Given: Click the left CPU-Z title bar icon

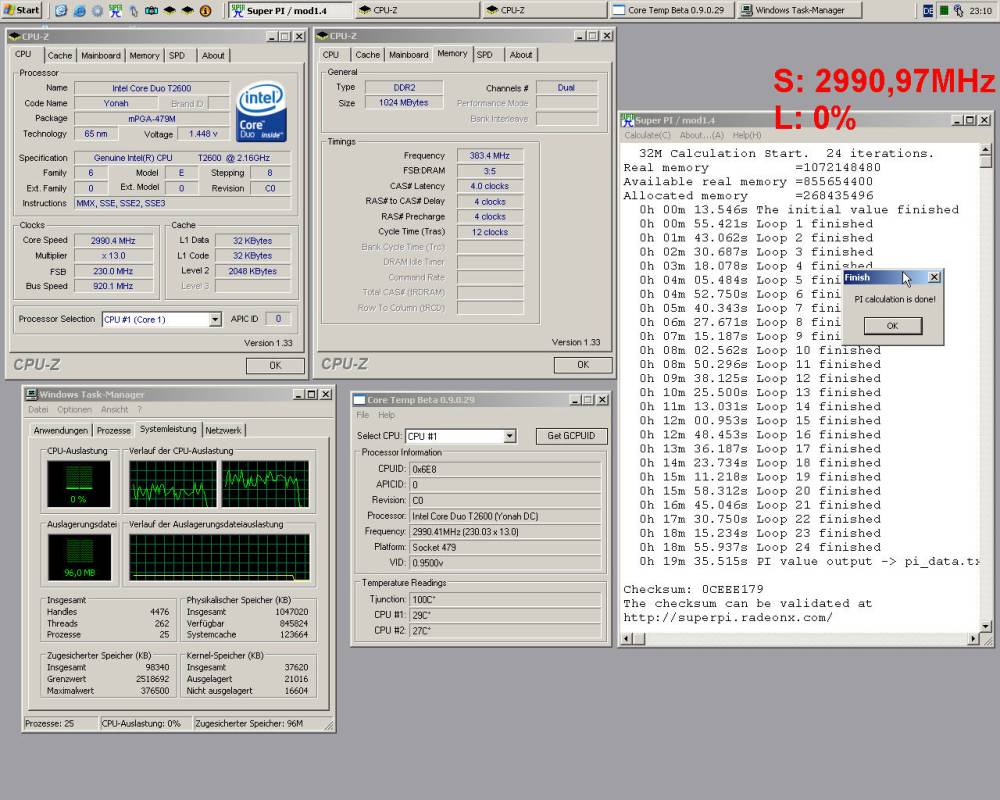Looking at the screenshot, I should tap(15, 36).
